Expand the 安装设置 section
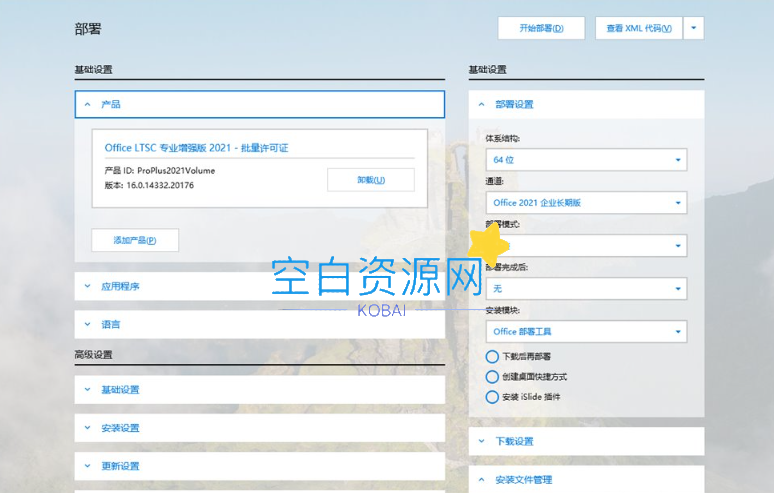This screenshot has height=493, width=774. click(x=260, y=428)
